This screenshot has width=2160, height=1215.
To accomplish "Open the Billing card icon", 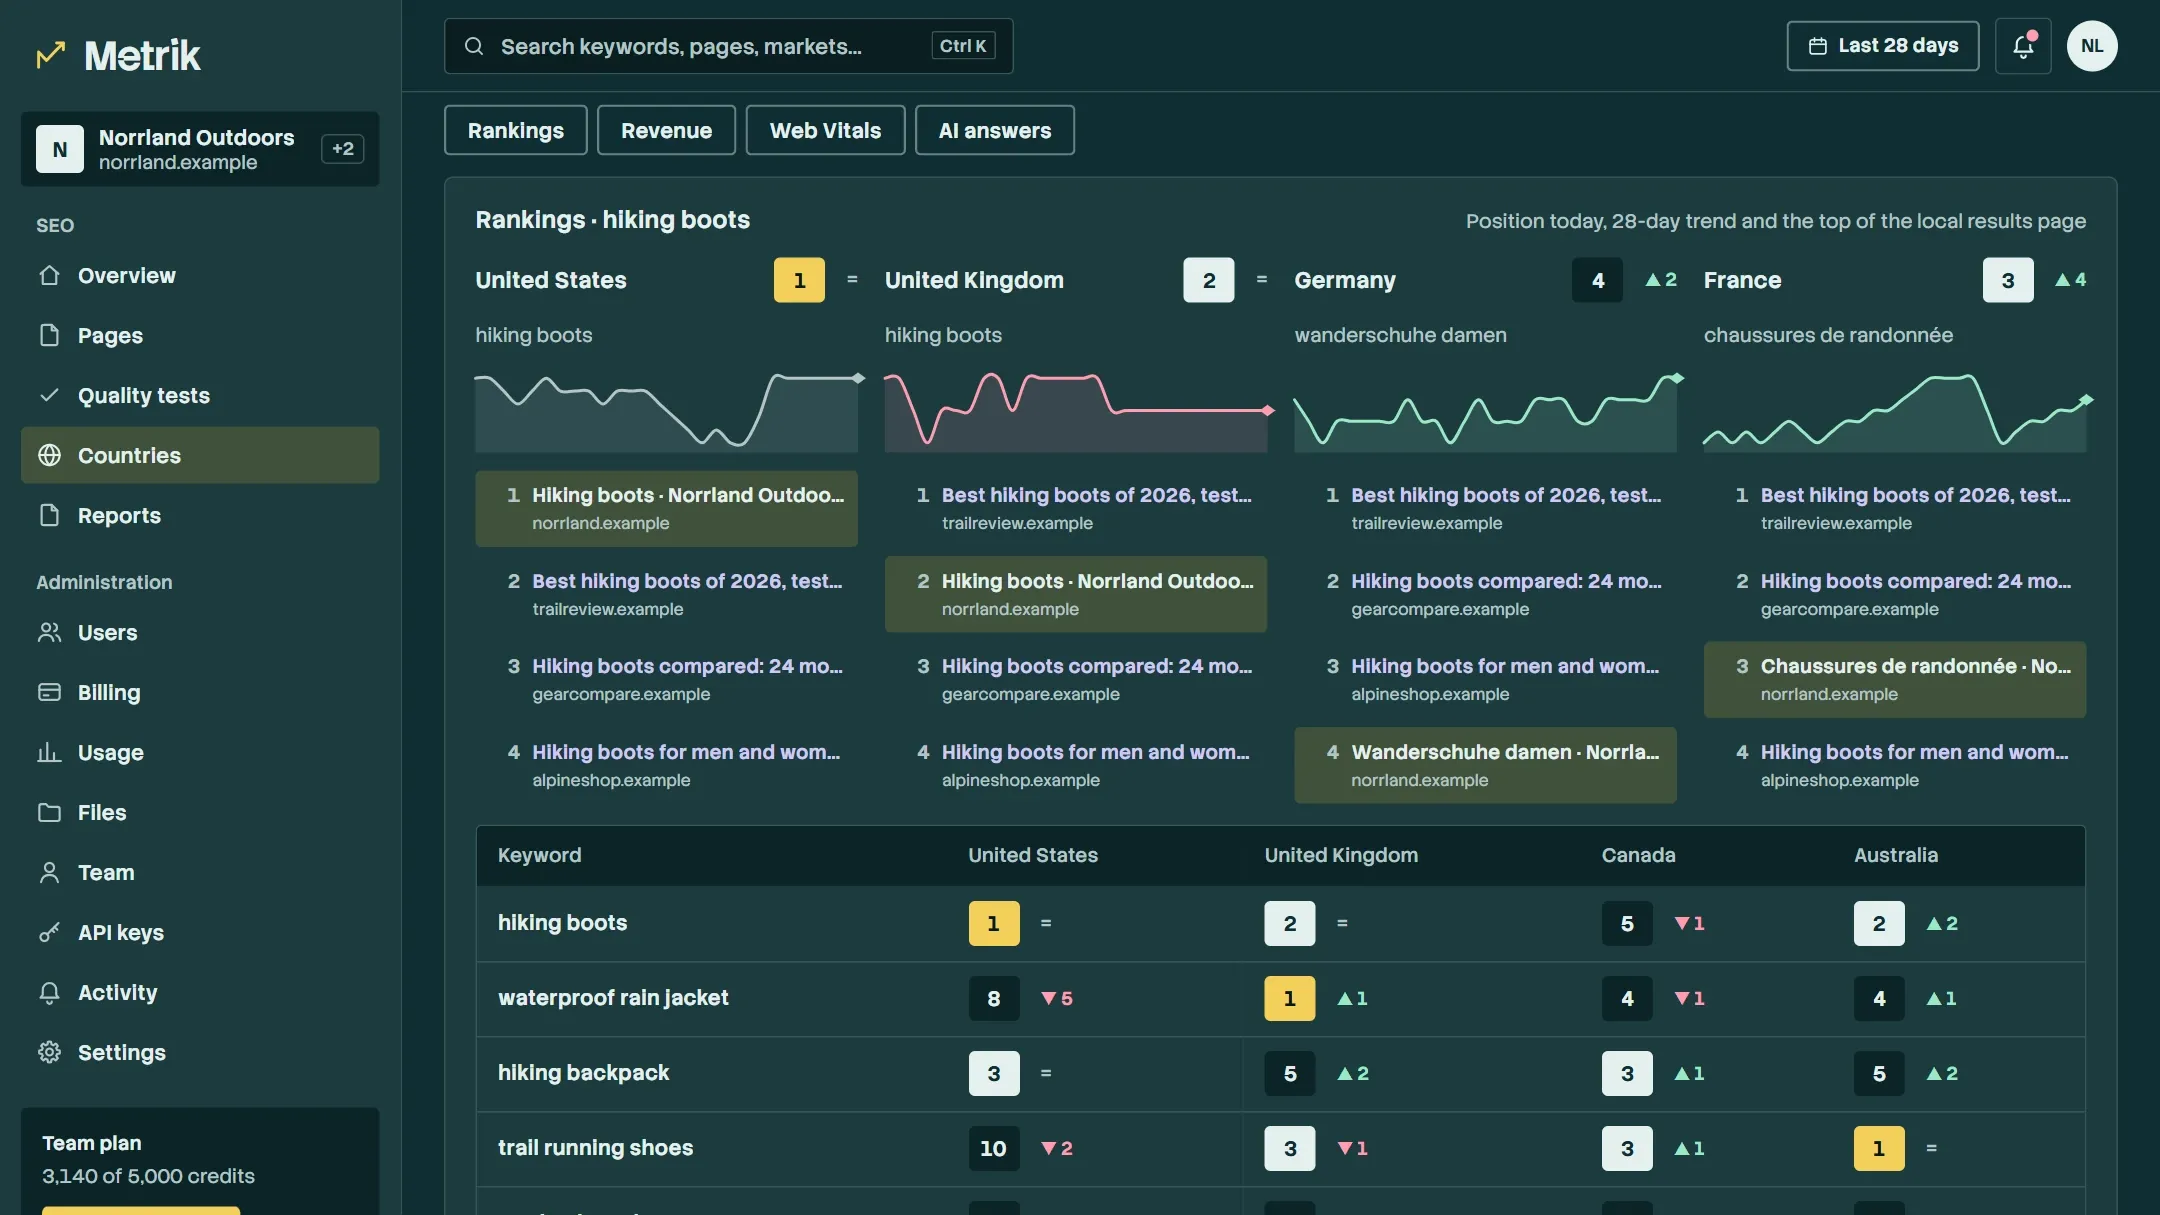I will pos(49,692).
